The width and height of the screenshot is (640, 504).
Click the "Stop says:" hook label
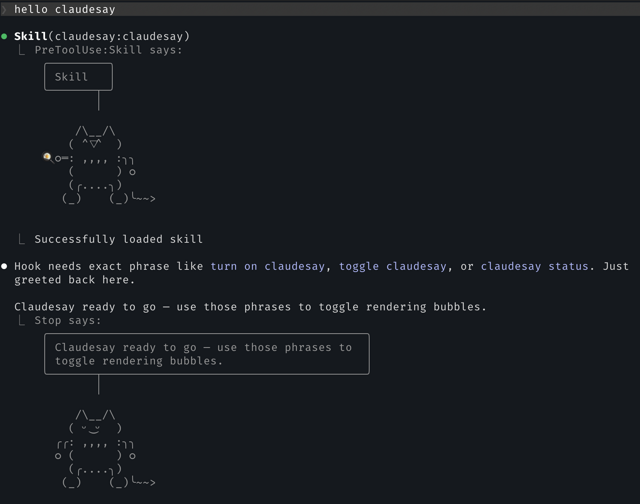68,320
